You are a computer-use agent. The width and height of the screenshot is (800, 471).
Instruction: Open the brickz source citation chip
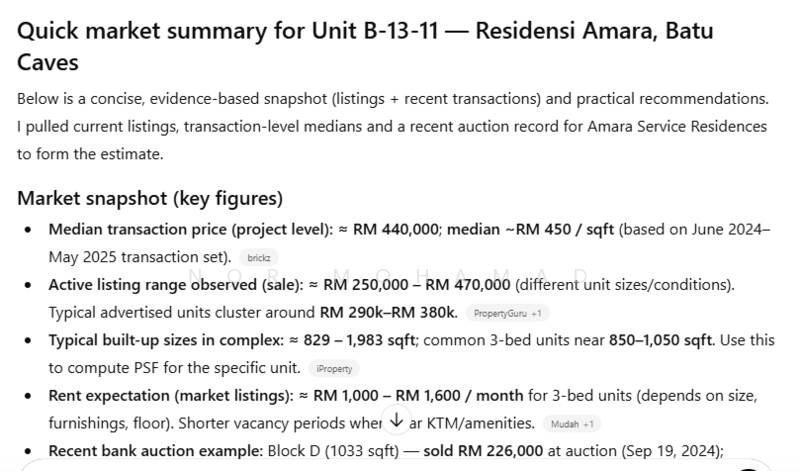coord(259,257)
